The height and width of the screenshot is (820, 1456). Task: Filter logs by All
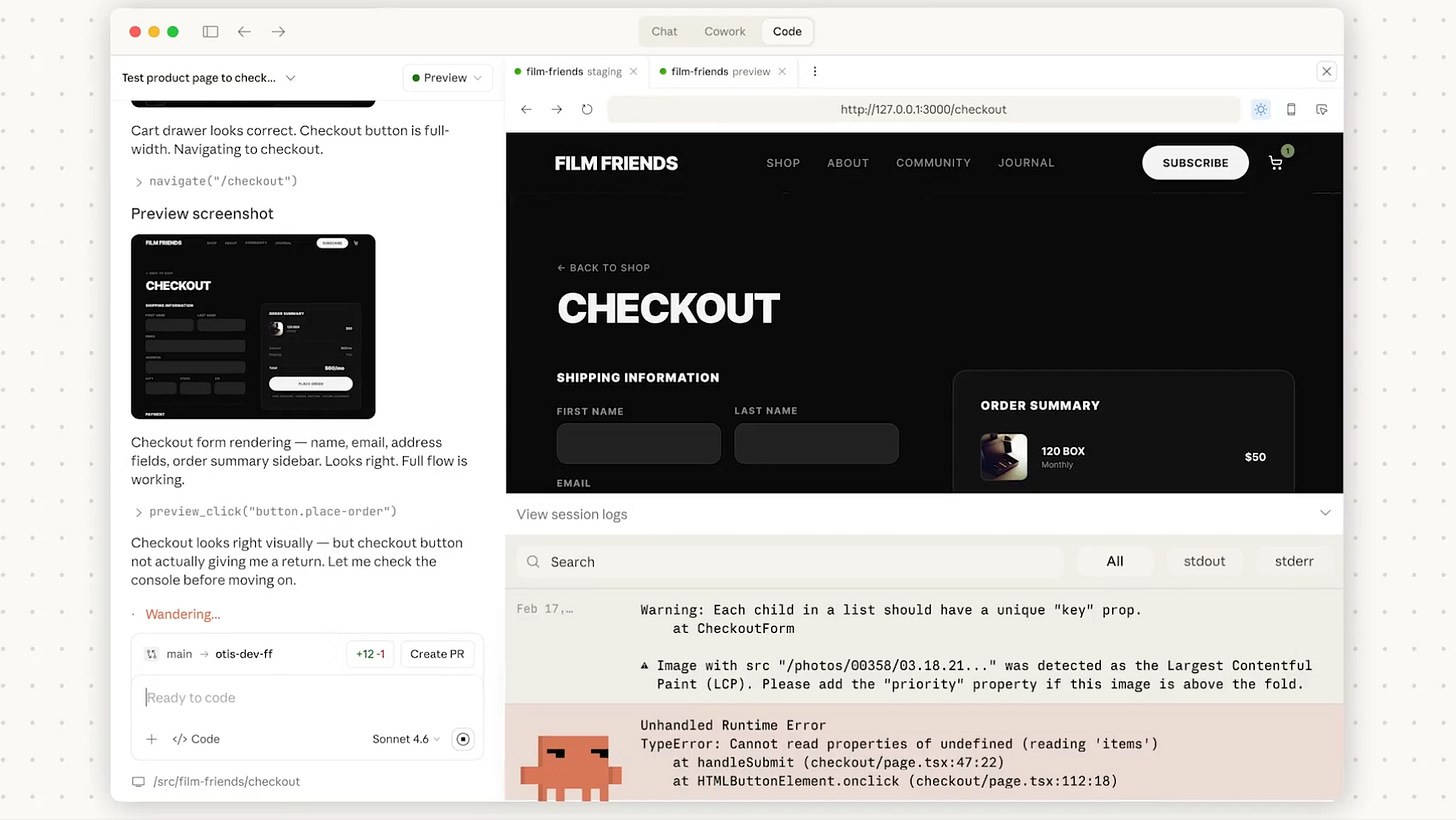tap(1115, 562)
